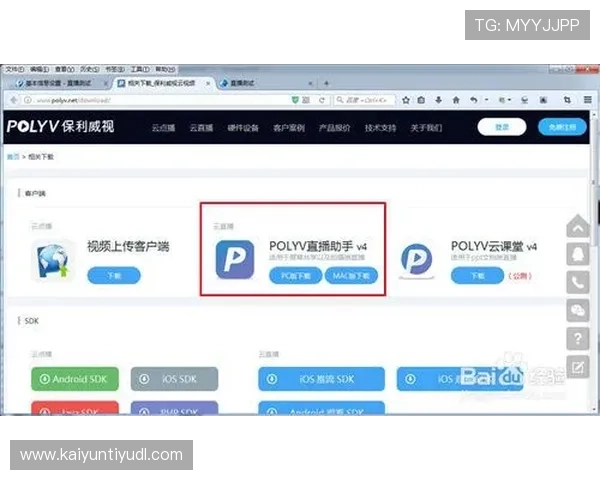Open the Firefox hamburger menu
The image size is (600, 480).
[x=588, y=100]
